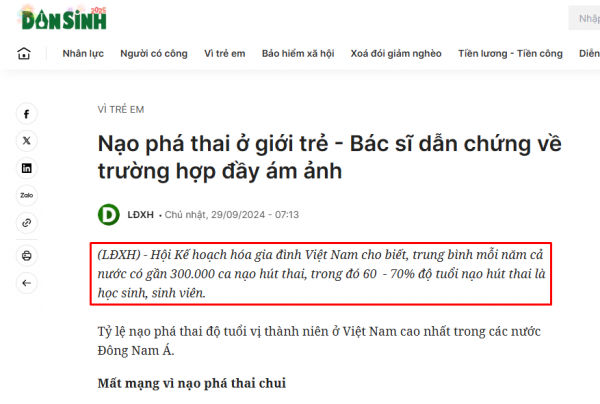Print the article using printer icon
Viewport: 600px width, 404px height.
coord(26,256)
